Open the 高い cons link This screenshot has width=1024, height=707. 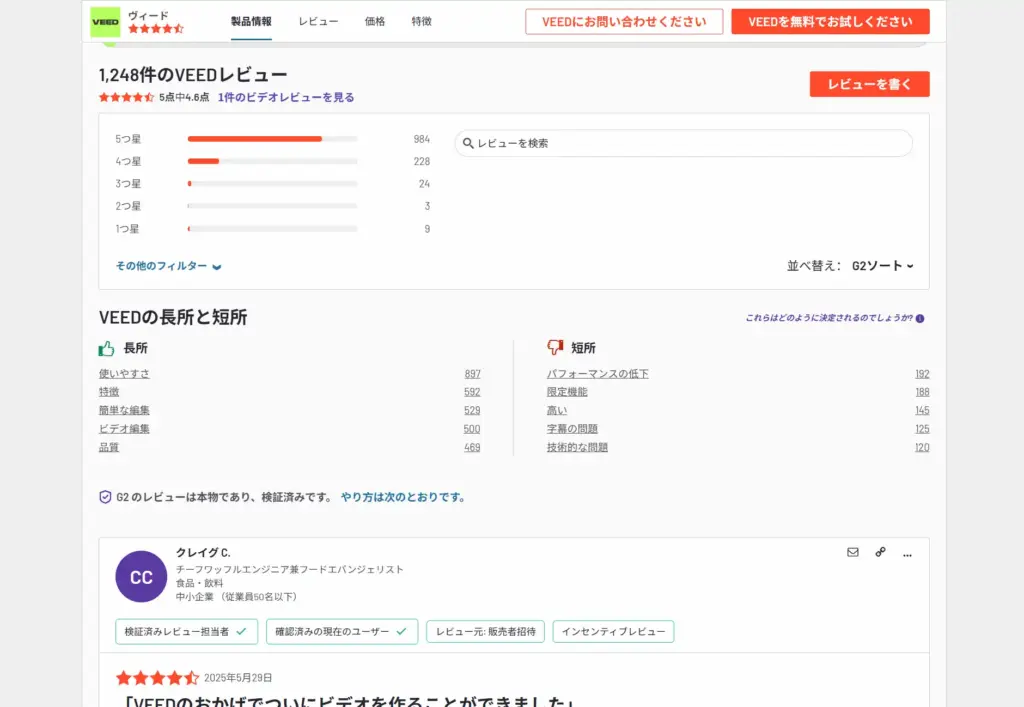click(557, 410)
